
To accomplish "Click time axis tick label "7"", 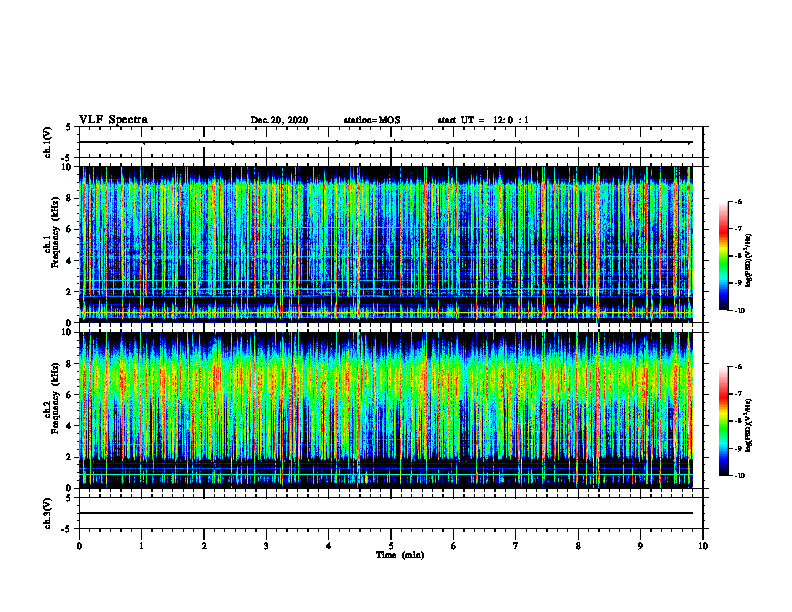I will (516, 546).
